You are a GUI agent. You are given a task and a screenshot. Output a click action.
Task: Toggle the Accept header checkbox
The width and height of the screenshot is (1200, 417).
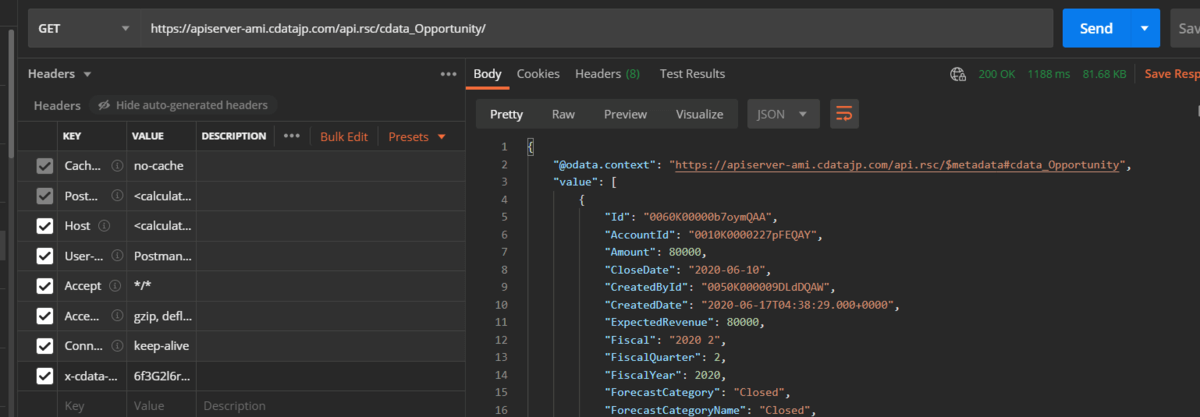coord(45,286)
